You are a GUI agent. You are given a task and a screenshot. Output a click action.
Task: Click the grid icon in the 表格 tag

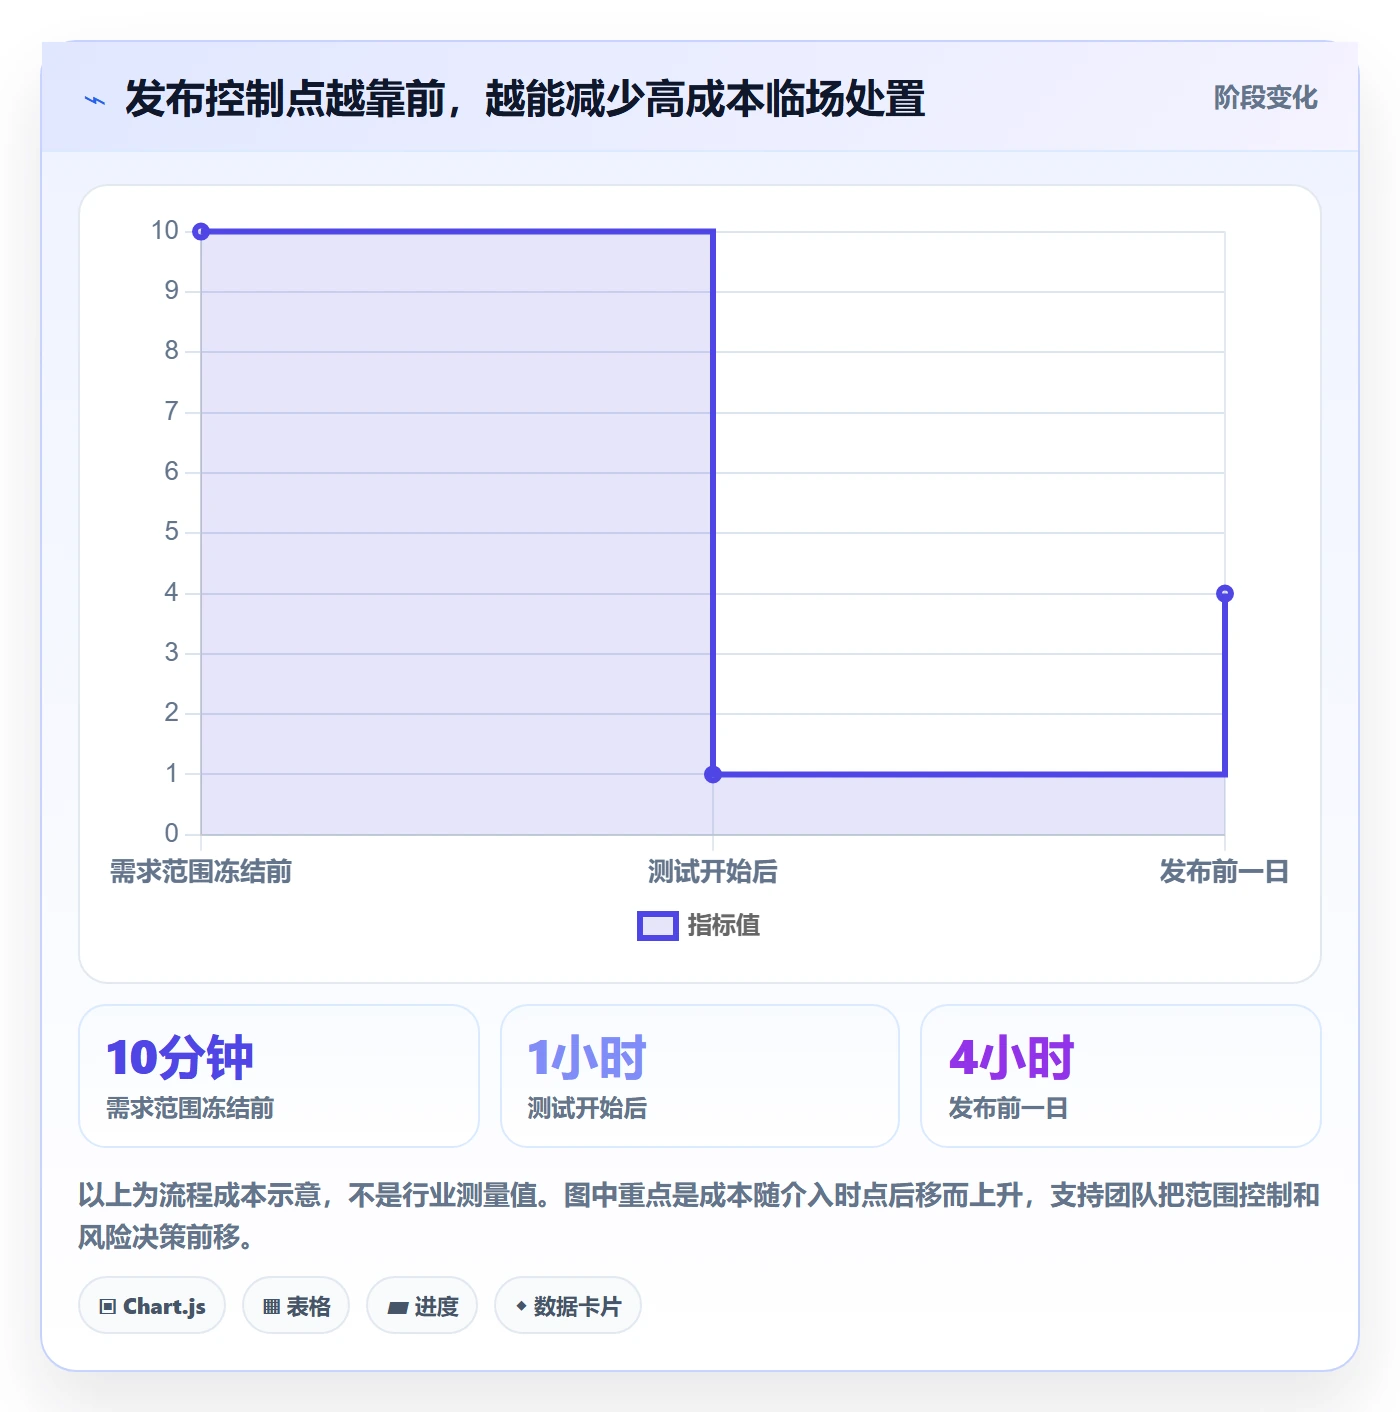pos(271,1307)
